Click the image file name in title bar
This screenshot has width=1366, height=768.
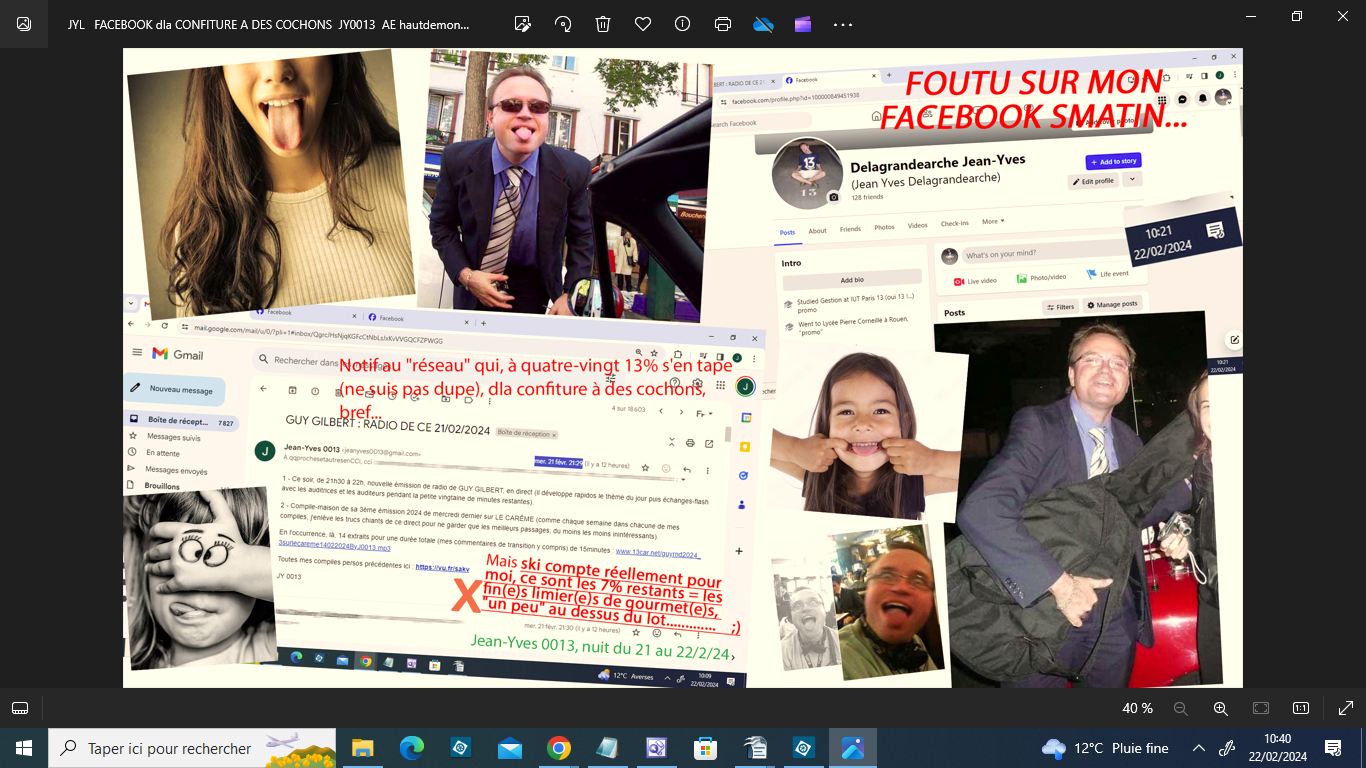click(x=268, y=24)
